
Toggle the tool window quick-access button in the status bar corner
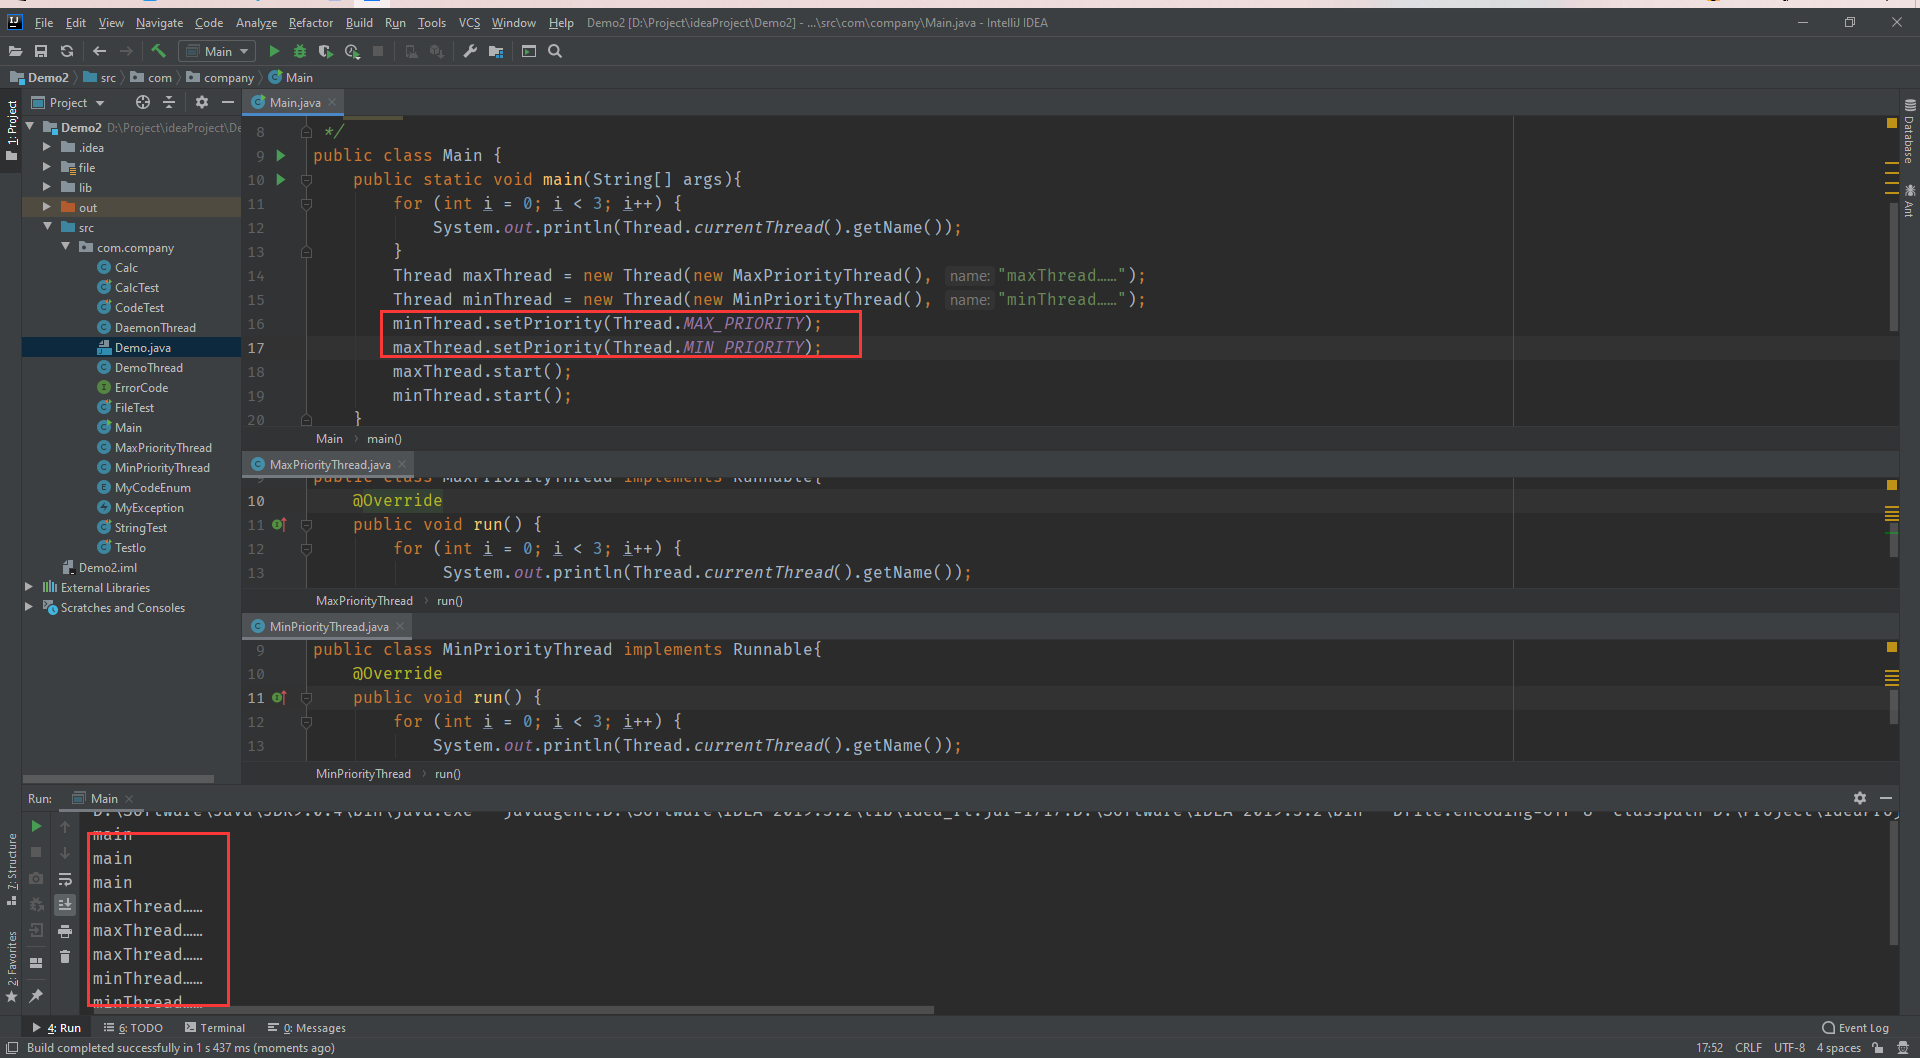coord(12,1048)
